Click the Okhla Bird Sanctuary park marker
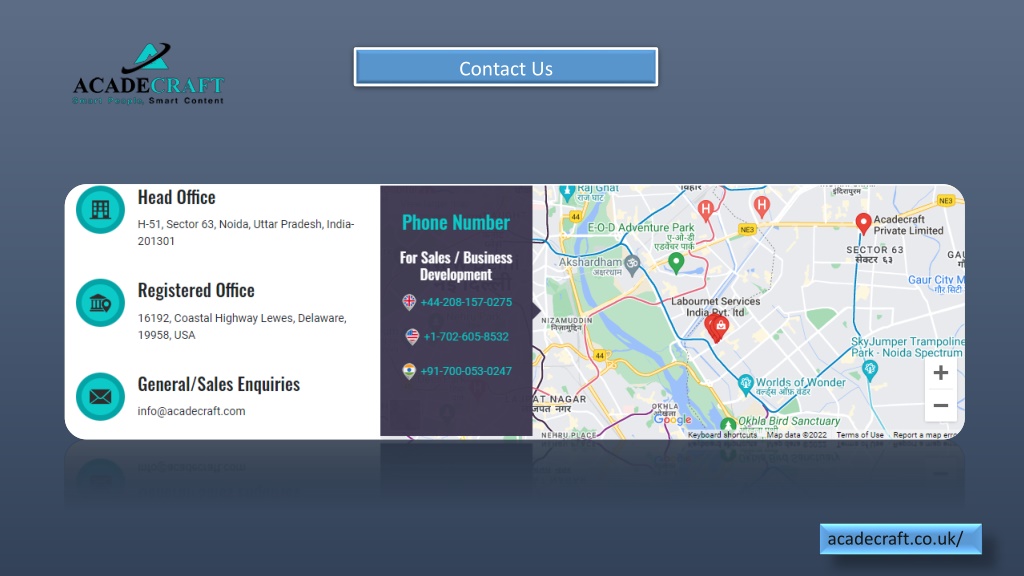 pyautogui.click(x=728, y=425)
